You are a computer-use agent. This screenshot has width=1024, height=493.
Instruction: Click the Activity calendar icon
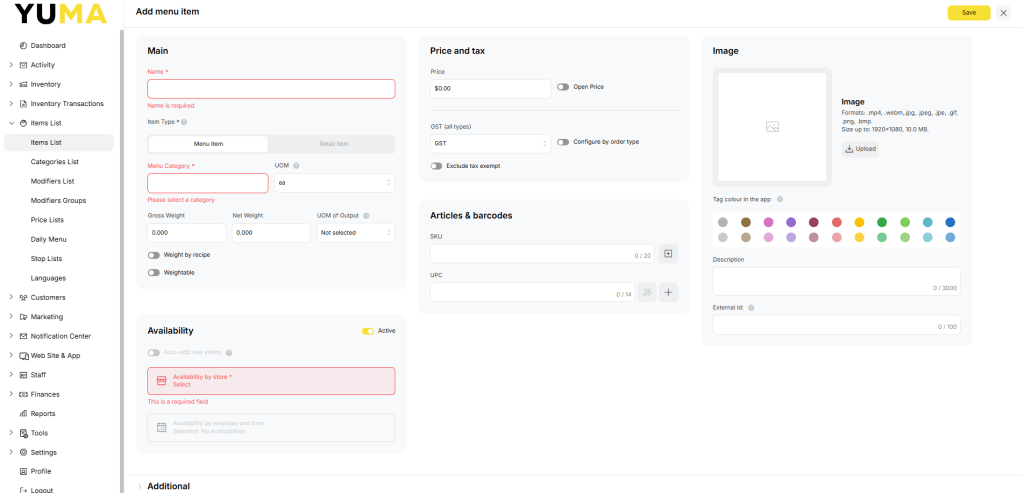point(23,65)
